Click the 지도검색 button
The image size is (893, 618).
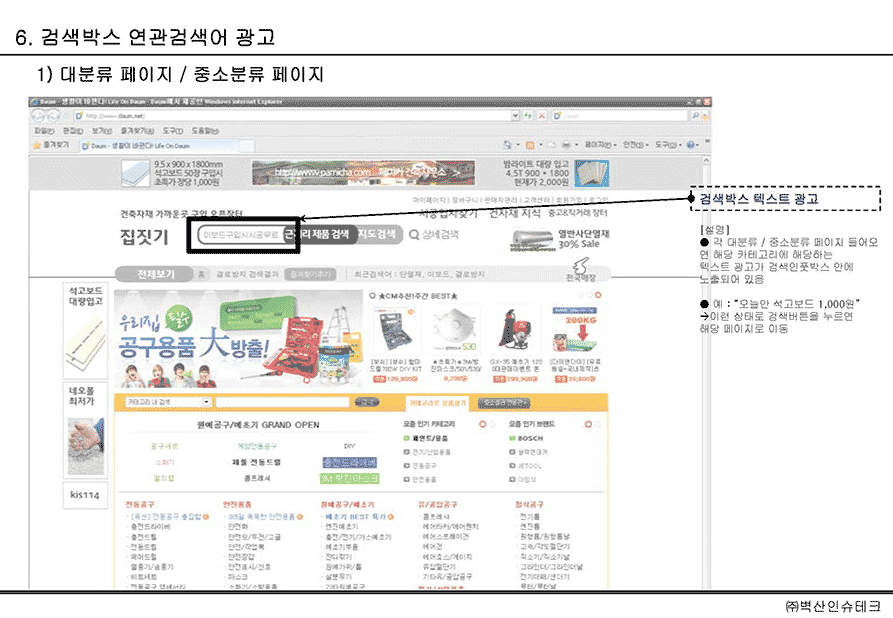pyautogui.click(x=378, y=235)
